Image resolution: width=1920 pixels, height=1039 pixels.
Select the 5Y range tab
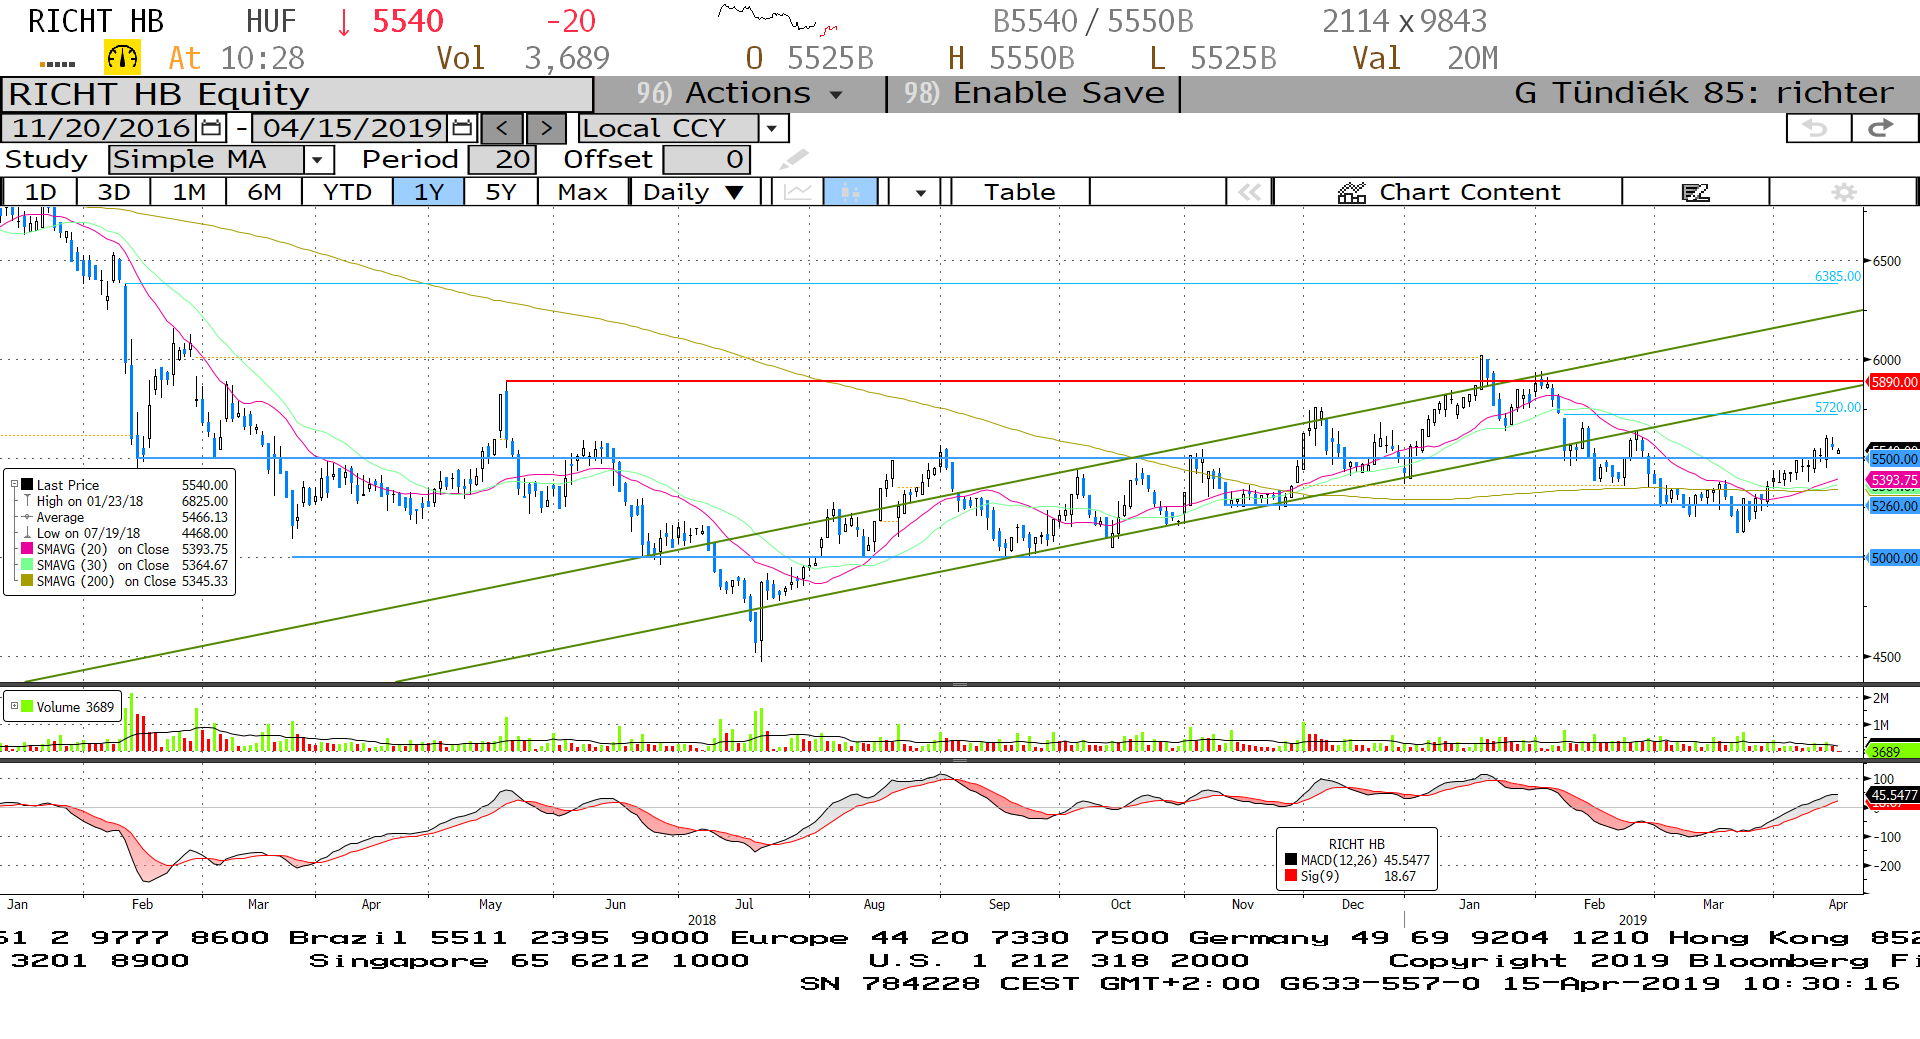click(501, 192)
